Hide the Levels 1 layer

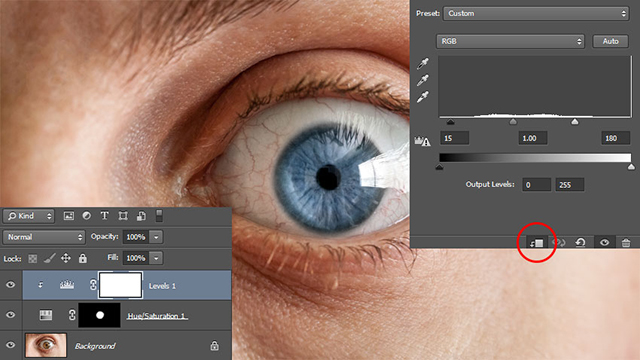tap(11, 285)
